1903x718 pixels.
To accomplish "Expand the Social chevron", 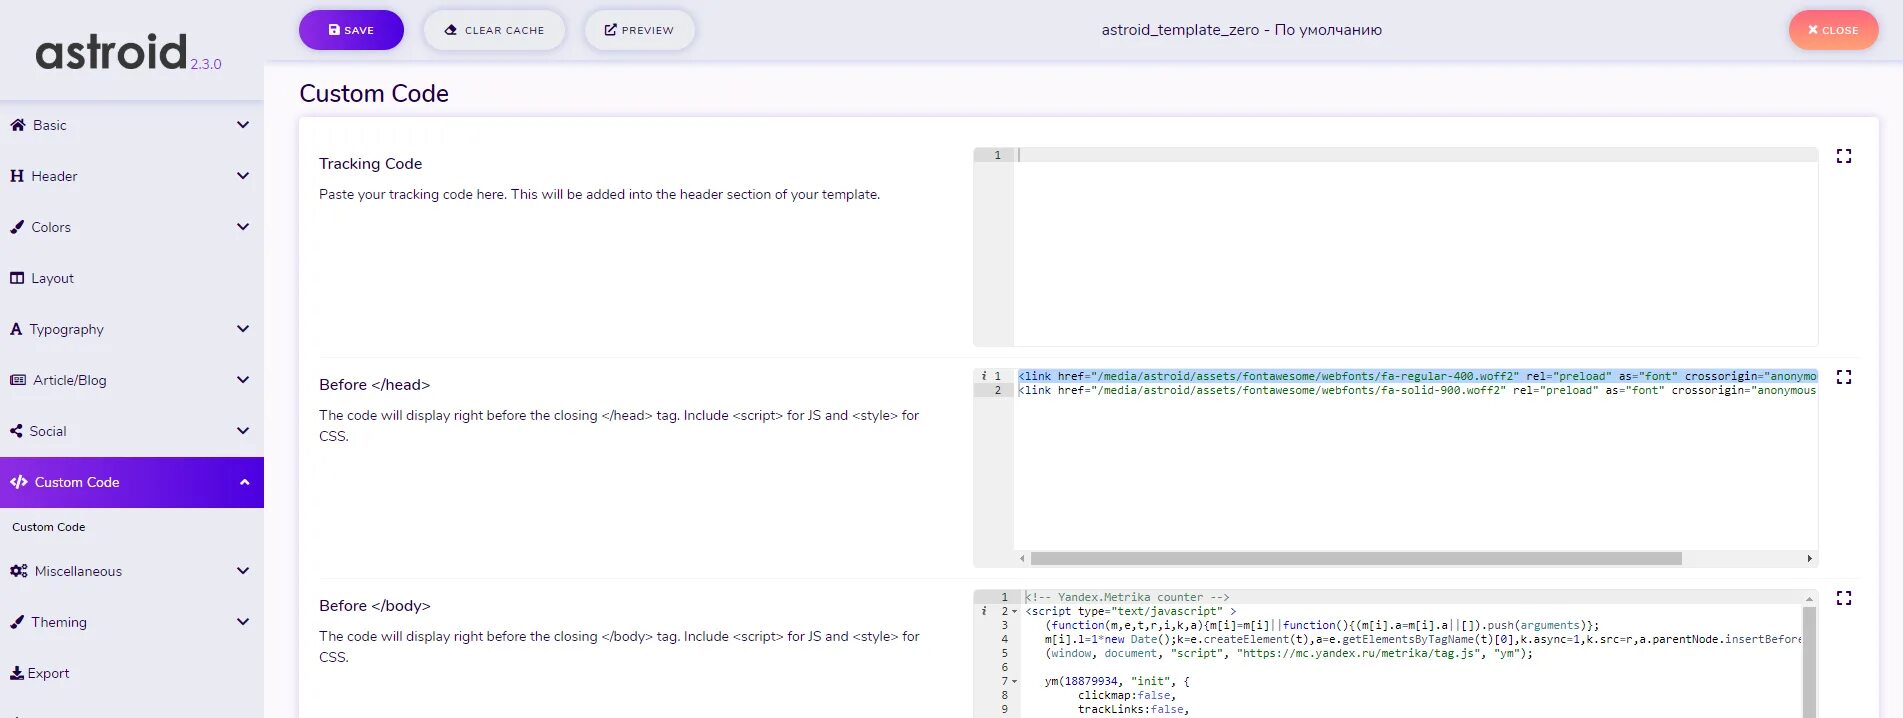I will point(243,431).
